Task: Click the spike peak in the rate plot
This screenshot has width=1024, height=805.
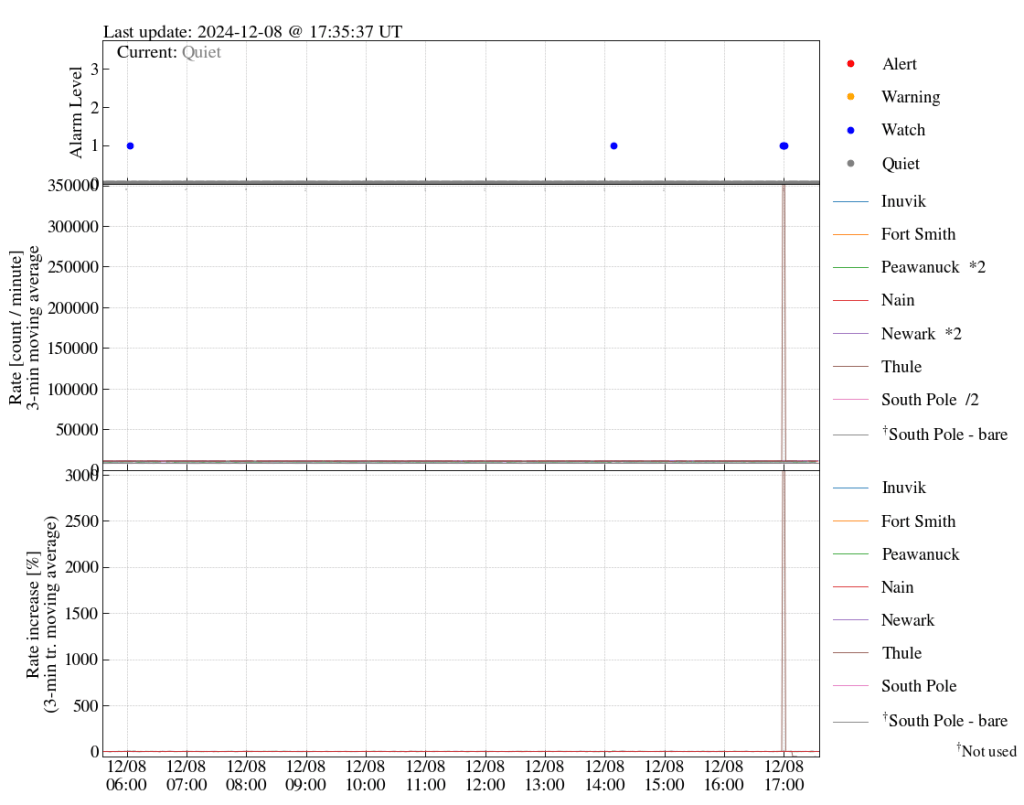Action: tap(784, 188)
